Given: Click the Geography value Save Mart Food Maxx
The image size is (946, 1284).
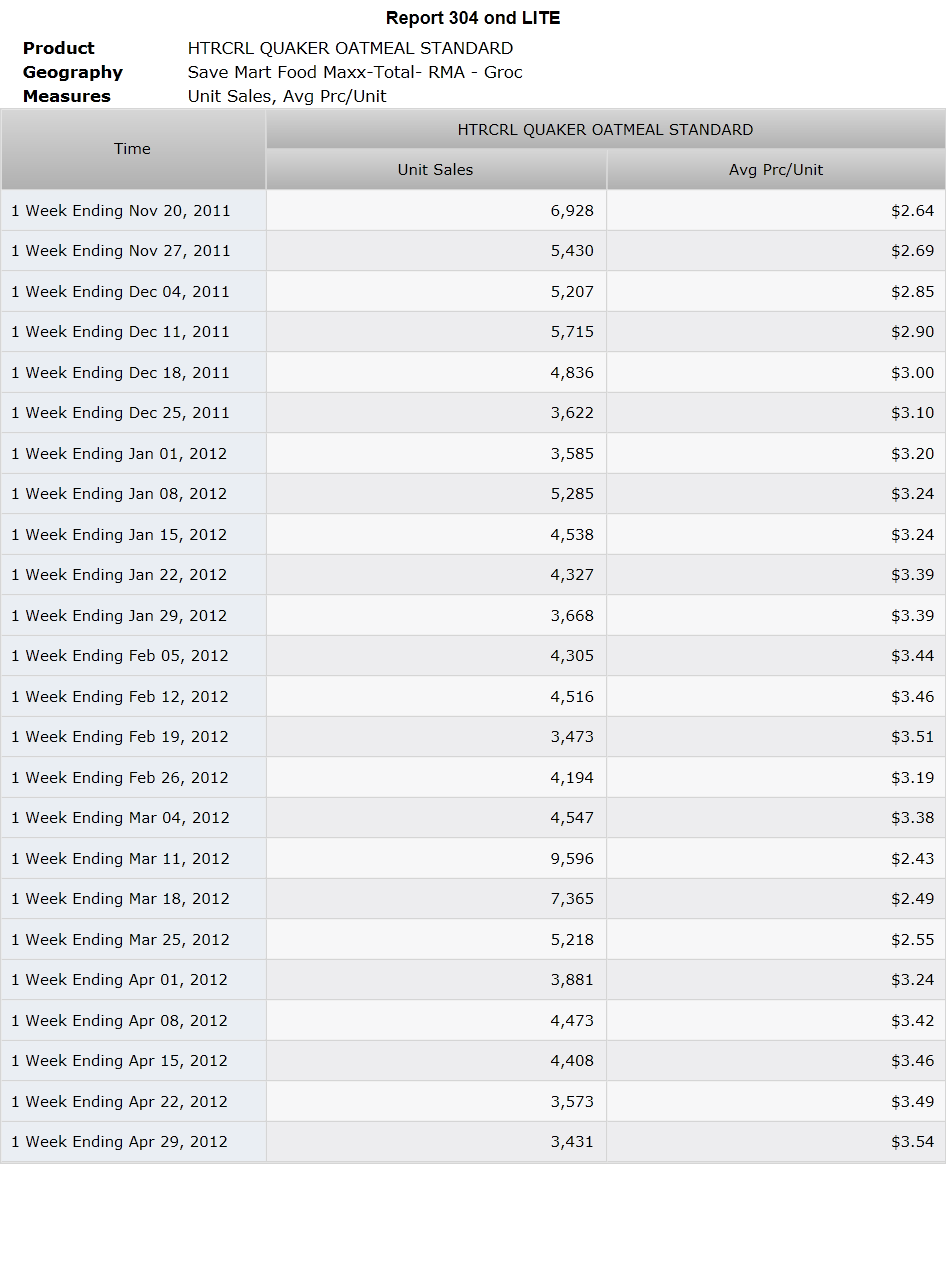Looking at the screenshot, I should [355, 72].
